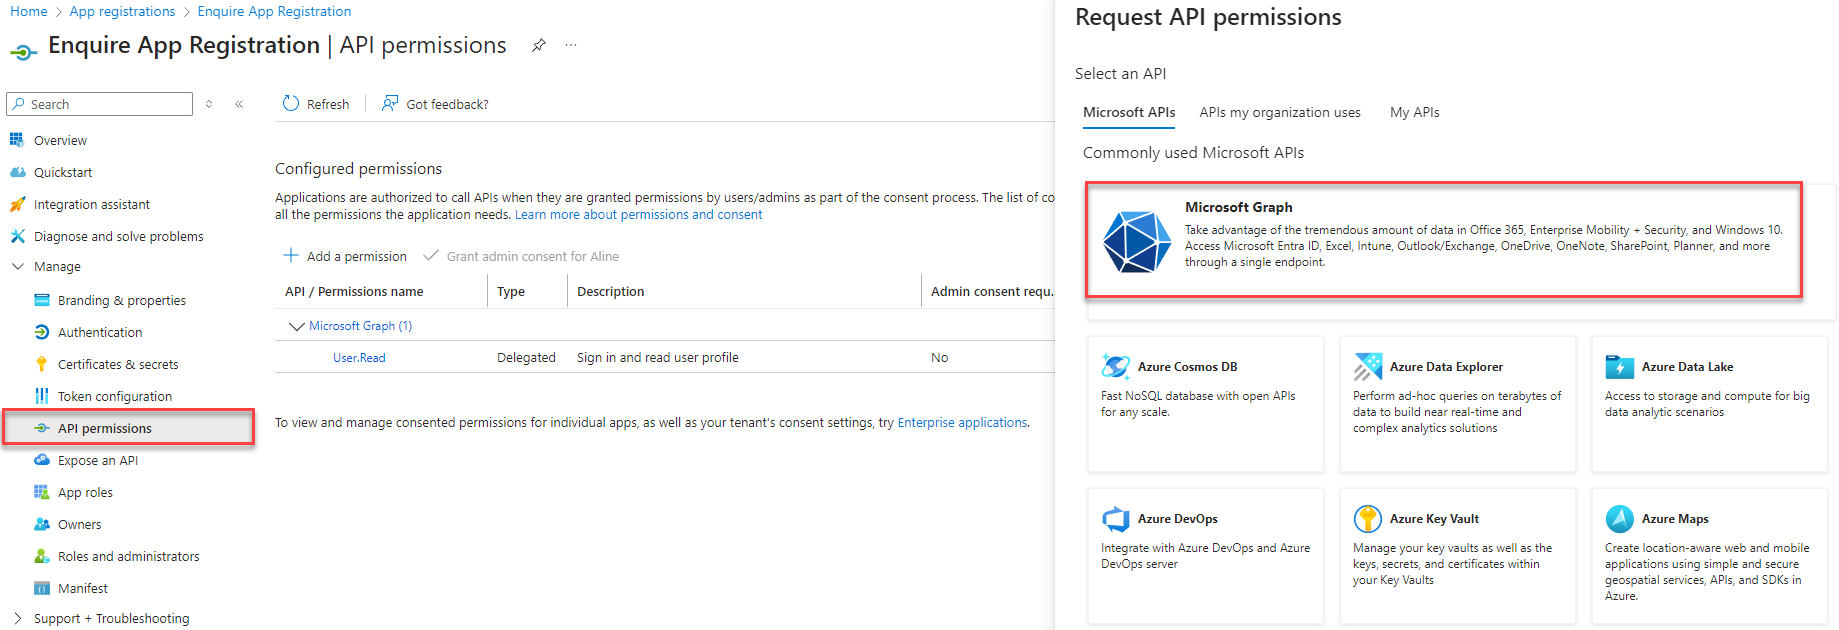Click the Authentication icon
The height and width of the screenshot is (630, 1839).
[41, 332]
